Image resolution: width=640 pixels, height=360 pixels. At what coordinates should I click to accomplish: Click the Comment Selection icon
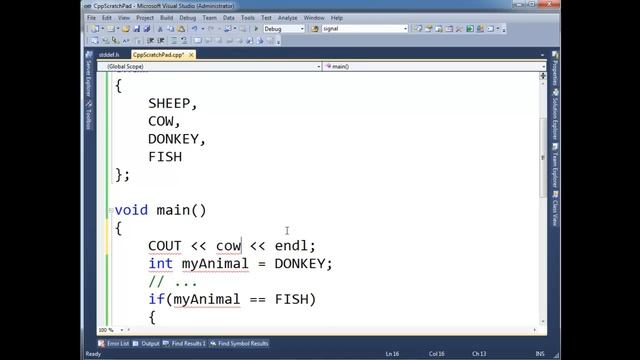point(174,40)
